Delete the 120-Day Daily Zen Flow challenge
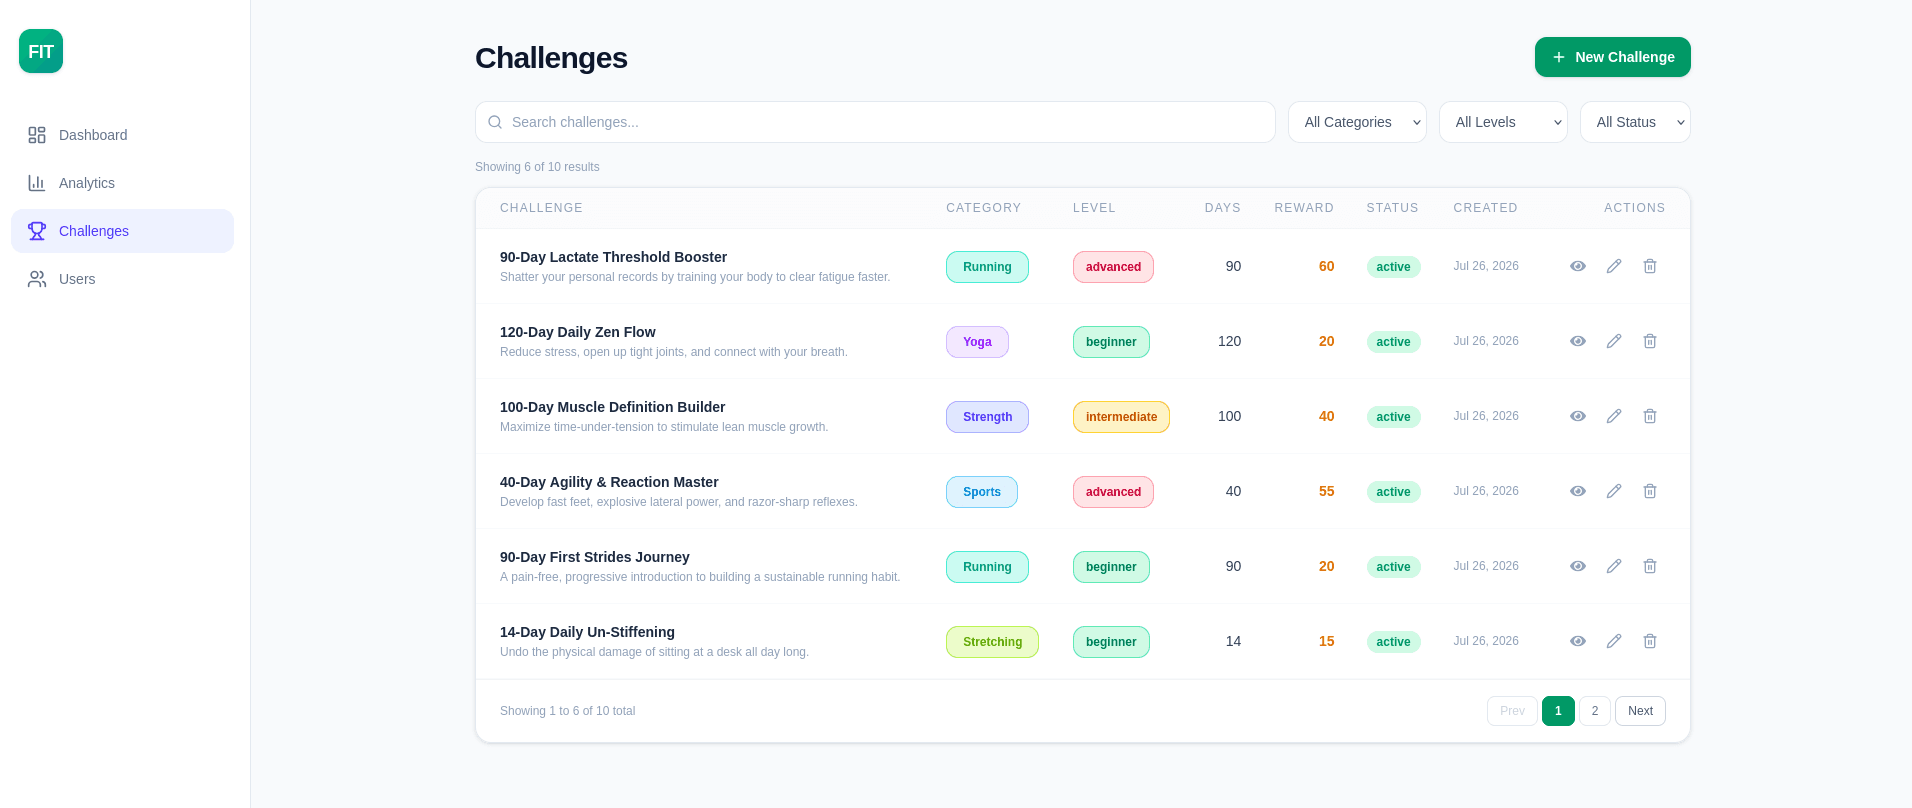The image size is (1912, 808). click(1650, 341)
